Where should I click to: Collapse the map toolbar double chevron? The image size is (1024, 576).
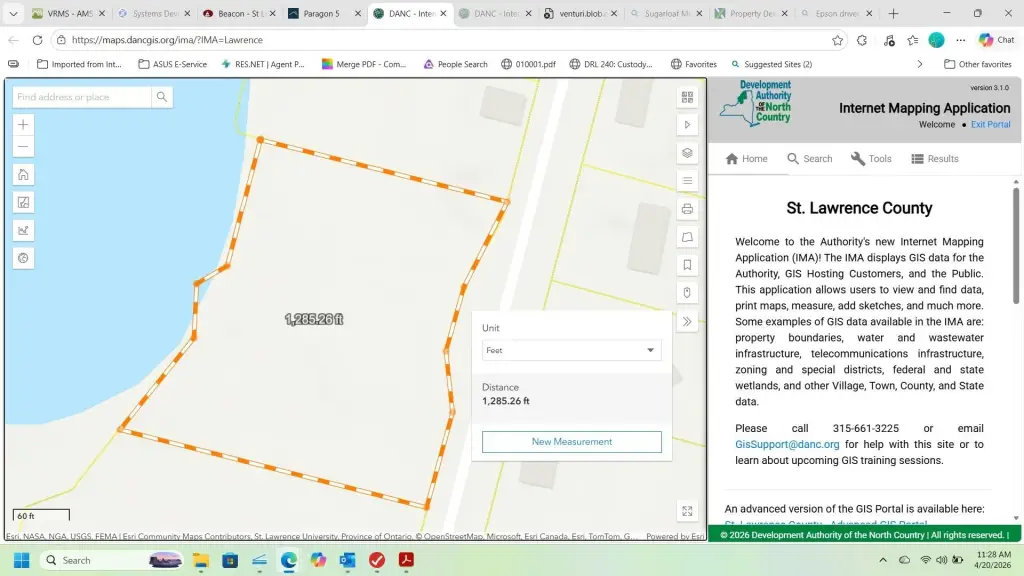[x=687, y=321]
